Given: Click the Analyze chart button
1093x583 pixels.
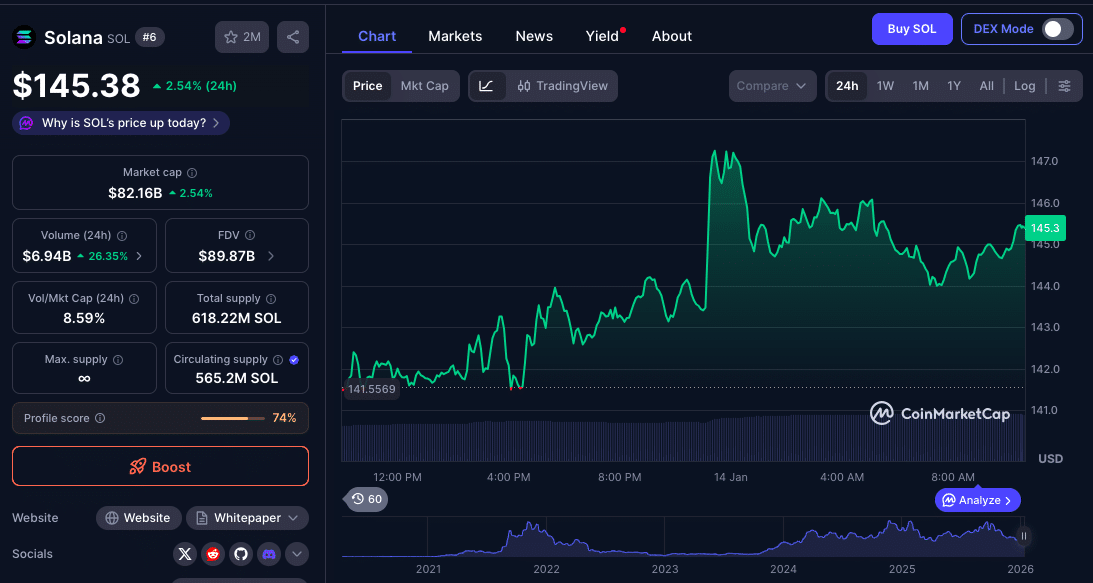Looking at the screenshot, I should point(977,499).
